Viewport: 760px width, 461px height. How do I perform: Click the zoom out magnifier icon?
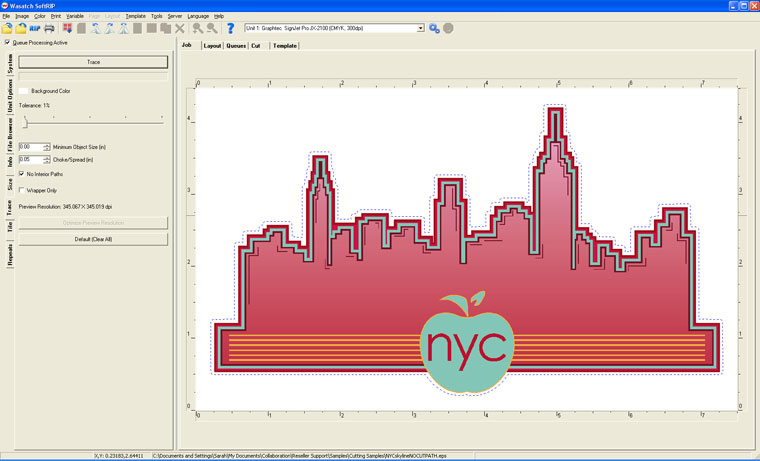pyautogui.click(x=212, y=29)
